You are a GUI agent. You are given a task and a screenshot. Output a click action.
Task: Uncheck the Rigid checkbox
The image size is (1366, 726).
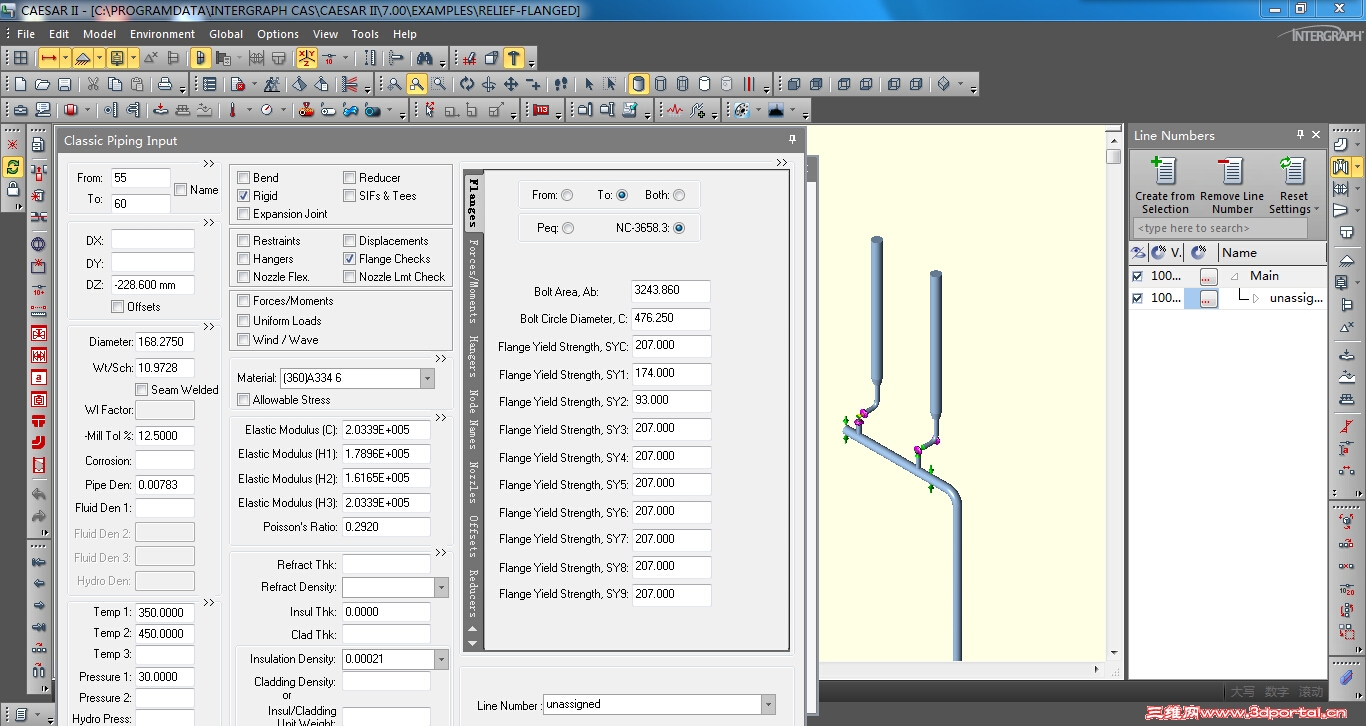pyautogui.click(x=243, y=196)
